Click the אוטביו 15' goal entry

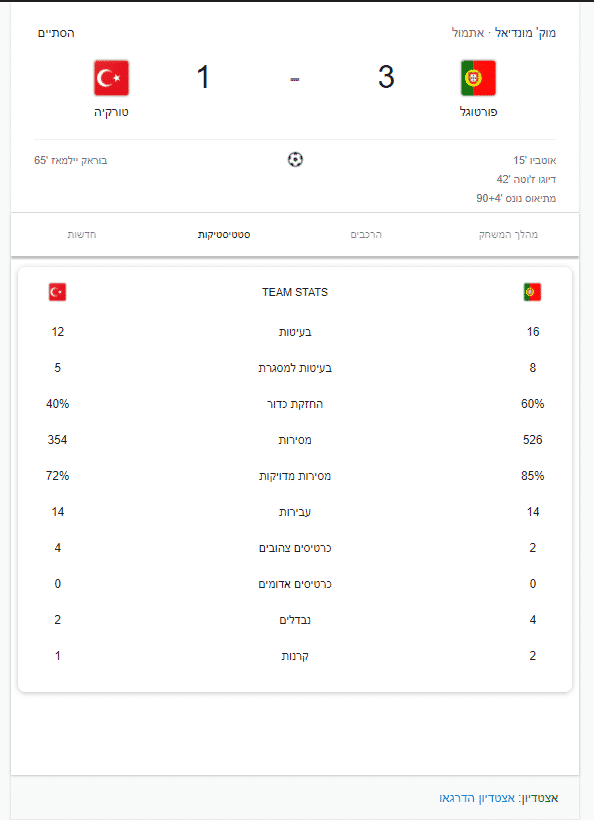[x=534, y=161]
